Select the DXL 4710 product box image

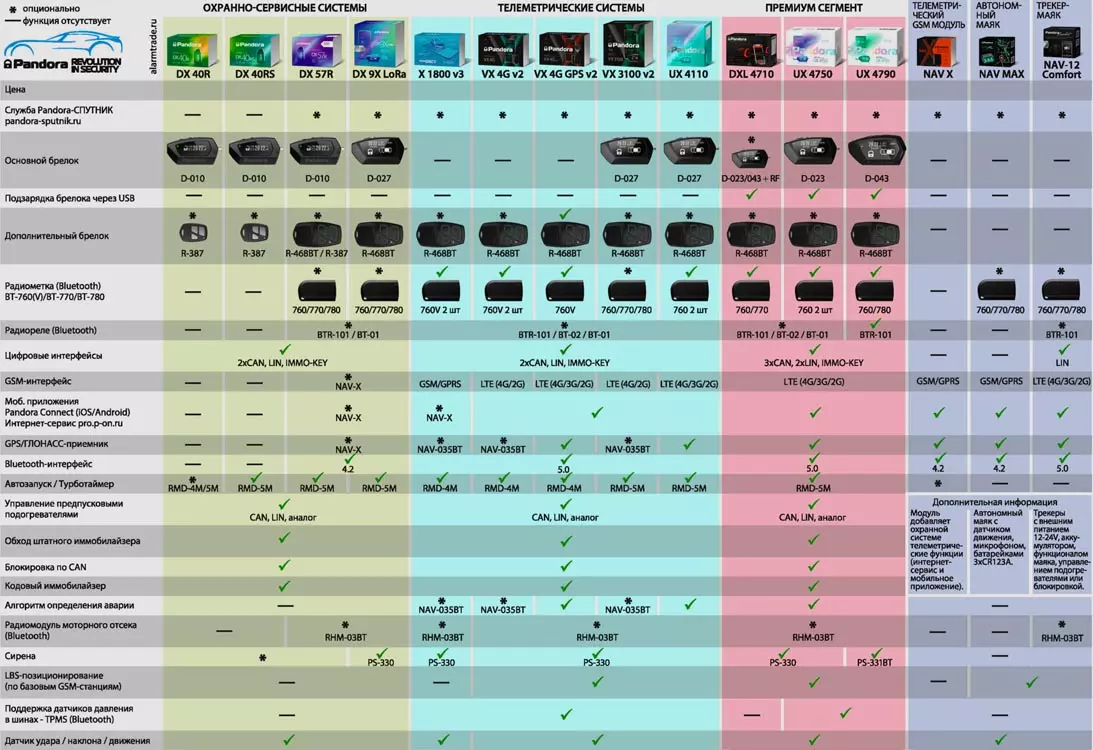751,49
